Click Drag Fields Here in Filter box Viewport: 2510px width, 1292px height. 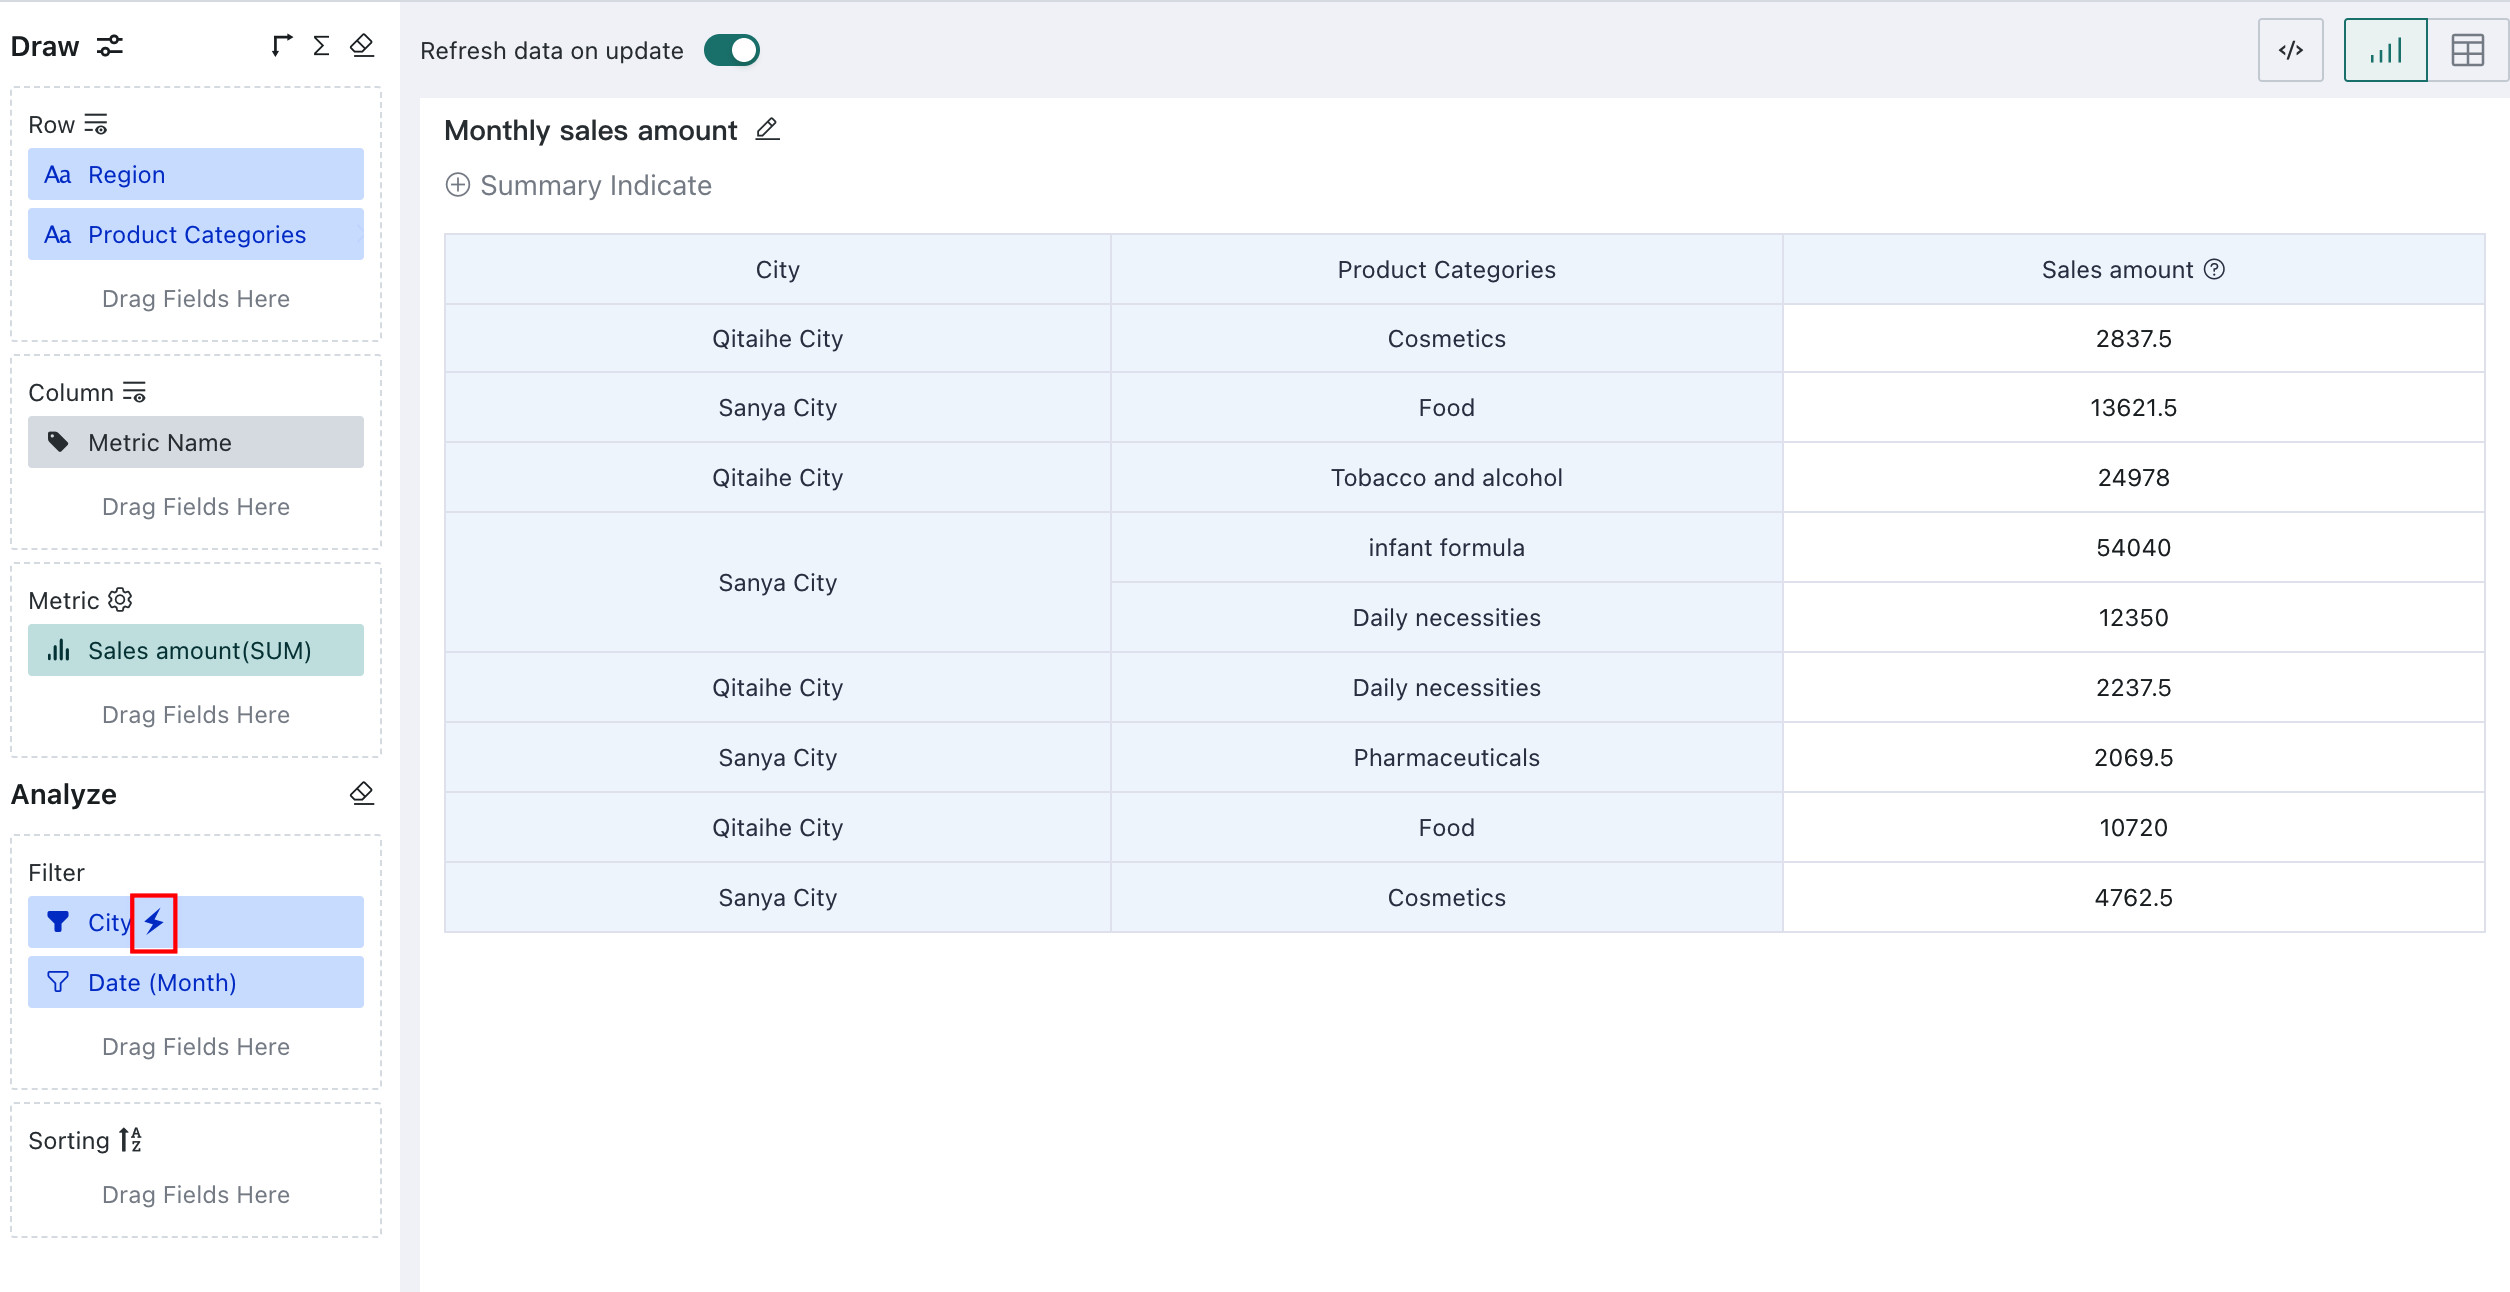[x=196, y=1047]
